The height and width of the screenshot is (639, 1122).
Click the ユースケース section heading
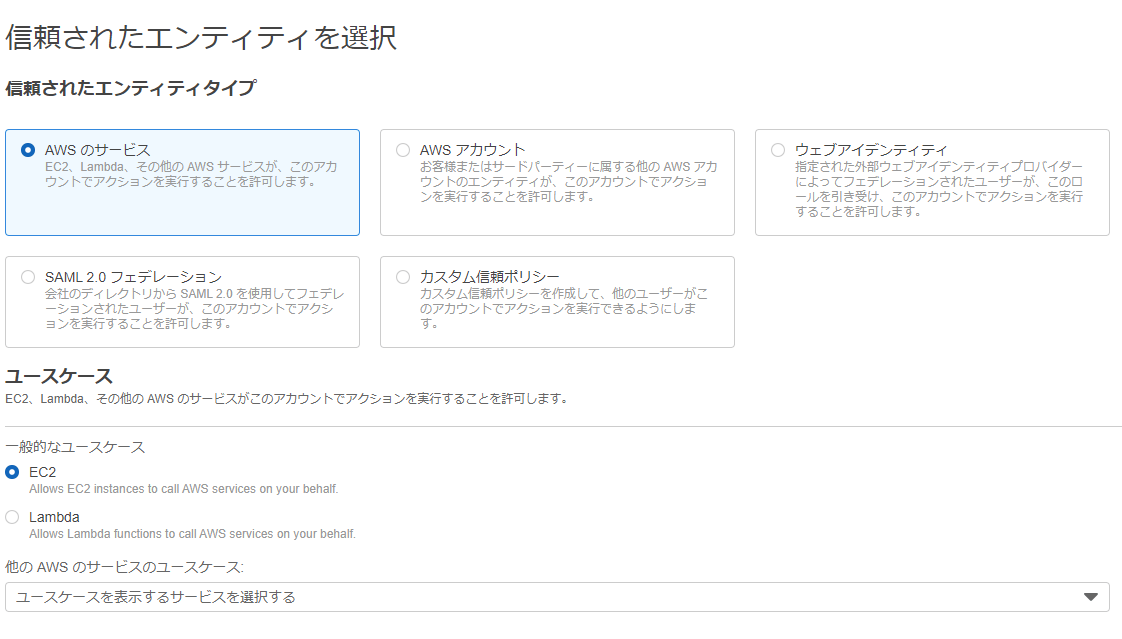59,376
